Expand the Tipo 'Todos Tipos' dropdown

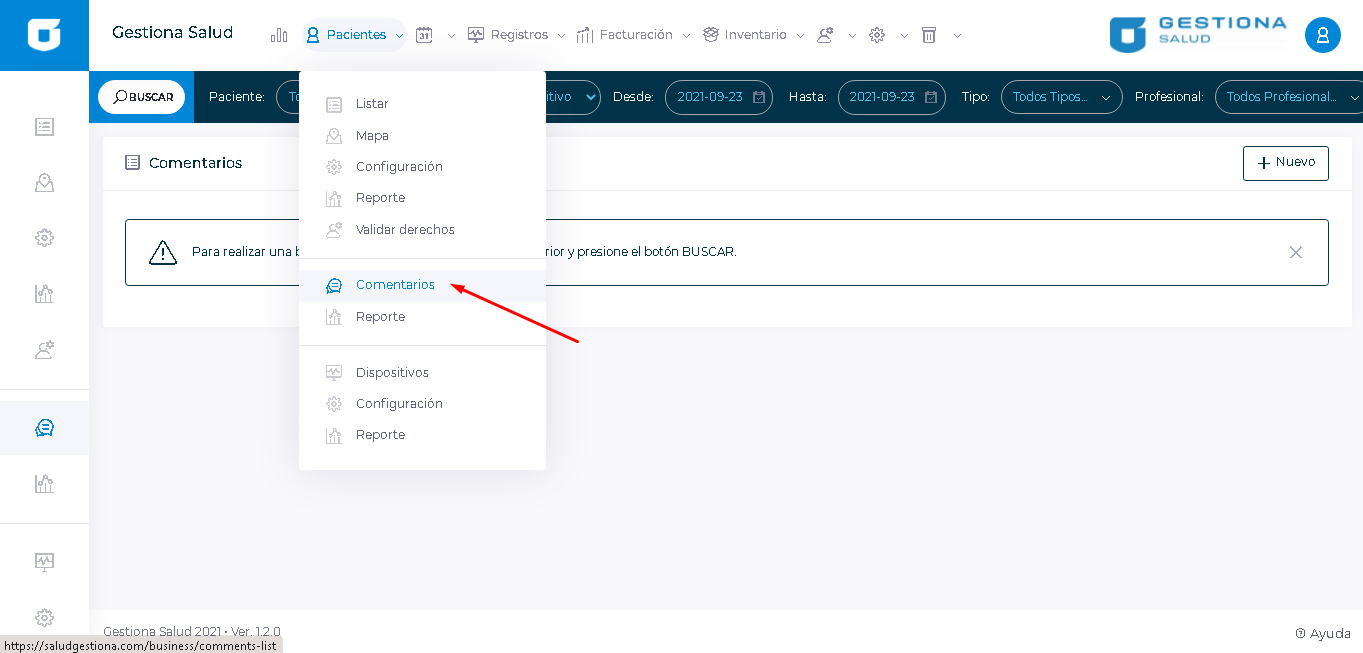(1061, 97)
